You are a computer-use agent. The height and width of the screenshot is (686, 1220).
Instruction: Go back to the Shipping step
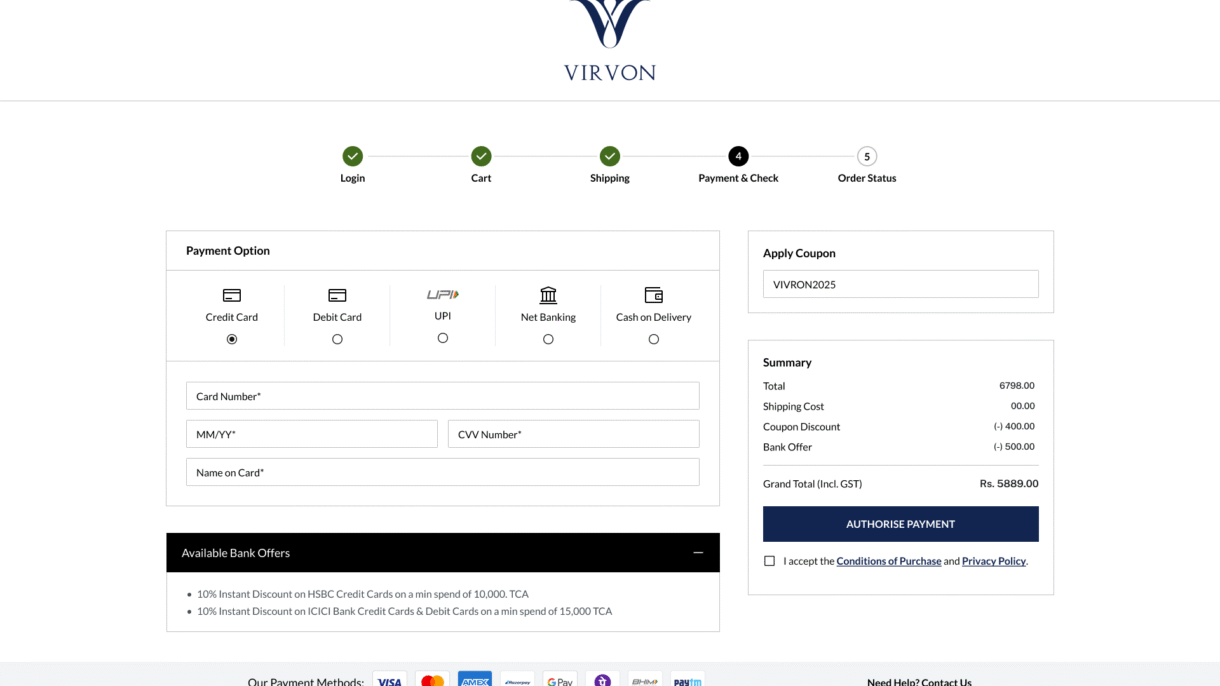(x=610, y=156)
